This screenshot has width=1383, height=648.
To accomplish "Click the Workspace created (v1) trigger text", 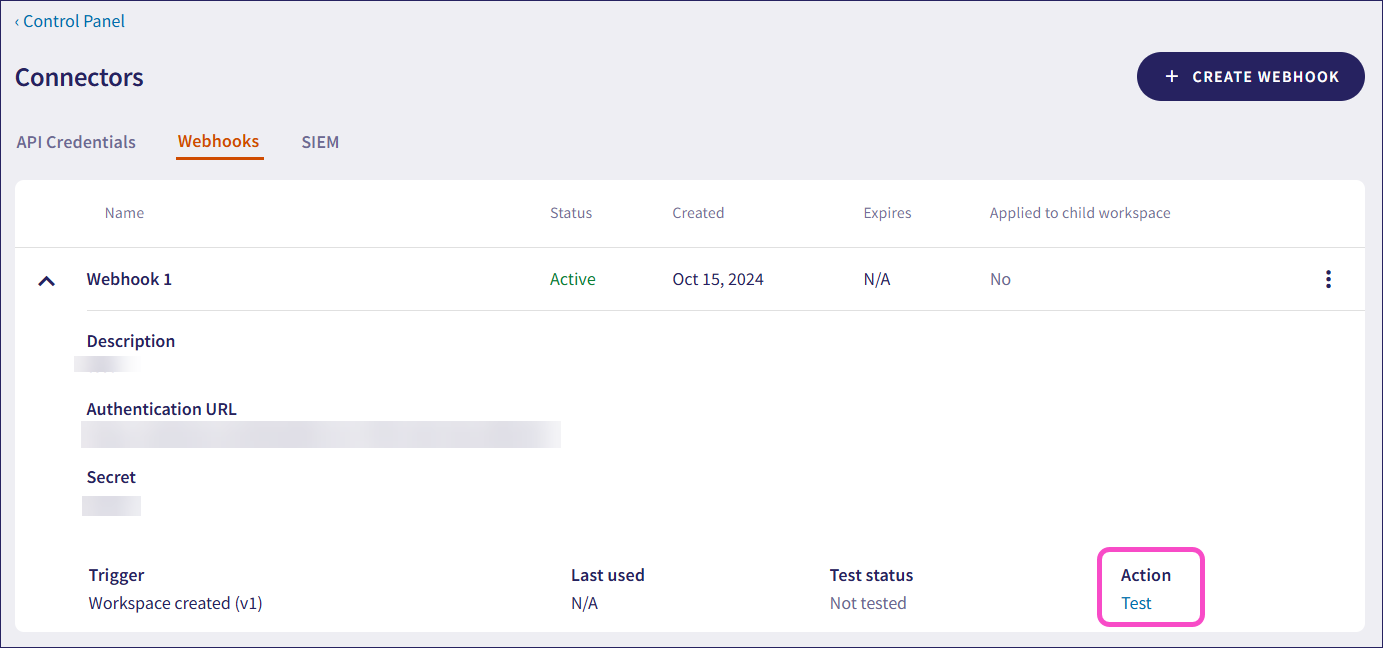I will point(174,603).
